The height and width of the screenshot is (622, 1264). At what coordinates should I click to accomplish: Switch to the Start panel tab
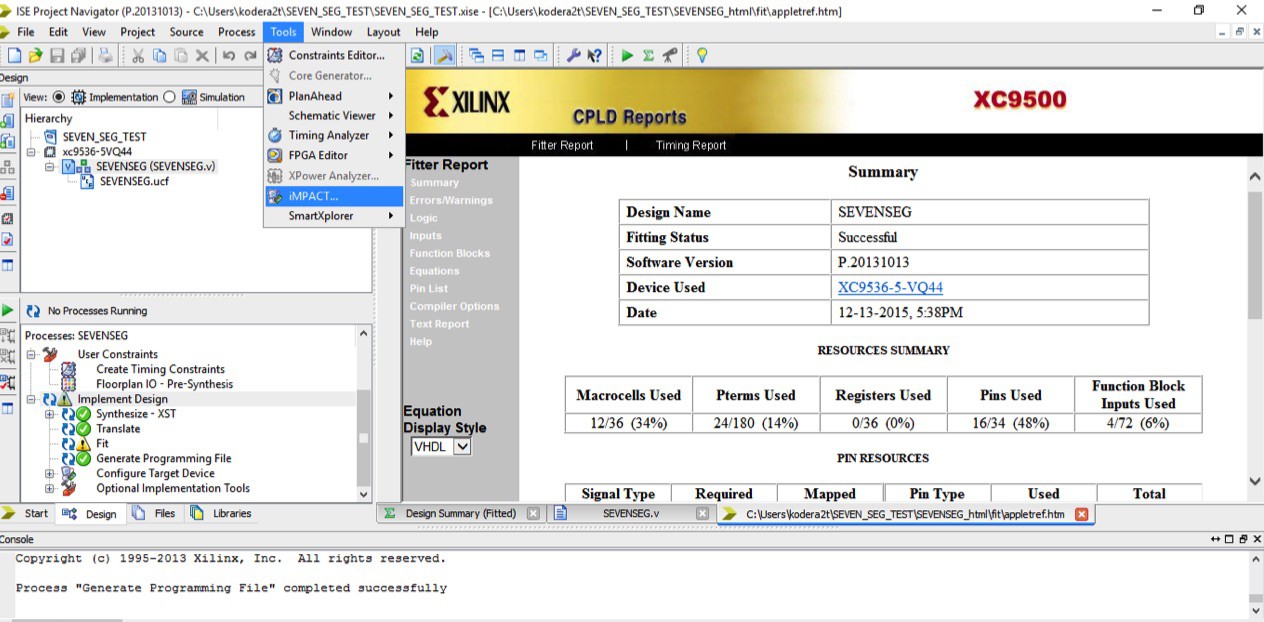[26, 514]
